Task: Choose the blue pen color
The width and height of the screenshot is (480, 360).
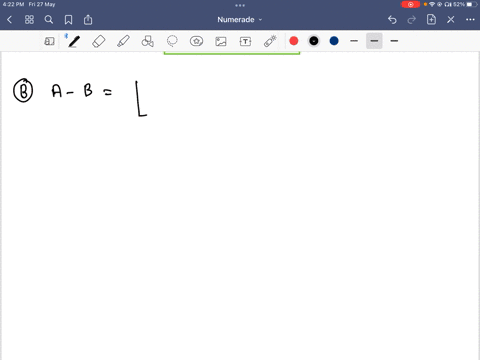Action: [x=334, y=41]
